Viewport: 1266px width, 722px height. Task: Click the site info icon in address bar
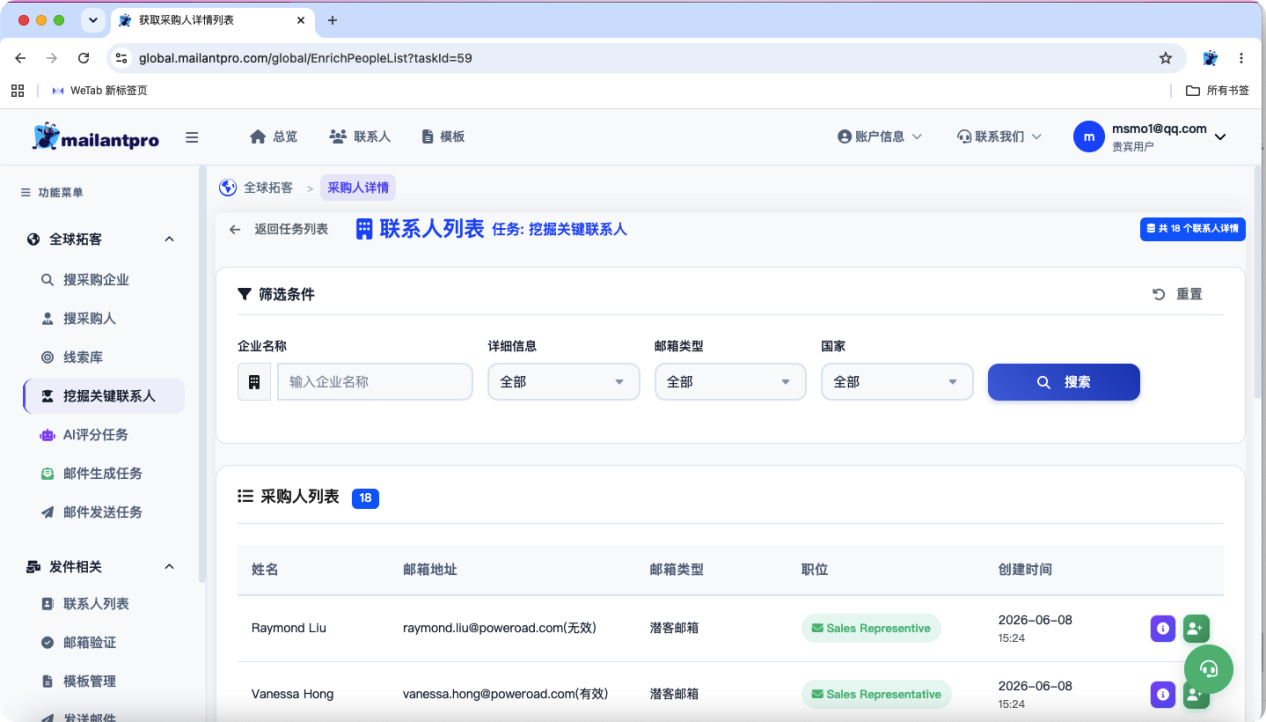[121, 58]
